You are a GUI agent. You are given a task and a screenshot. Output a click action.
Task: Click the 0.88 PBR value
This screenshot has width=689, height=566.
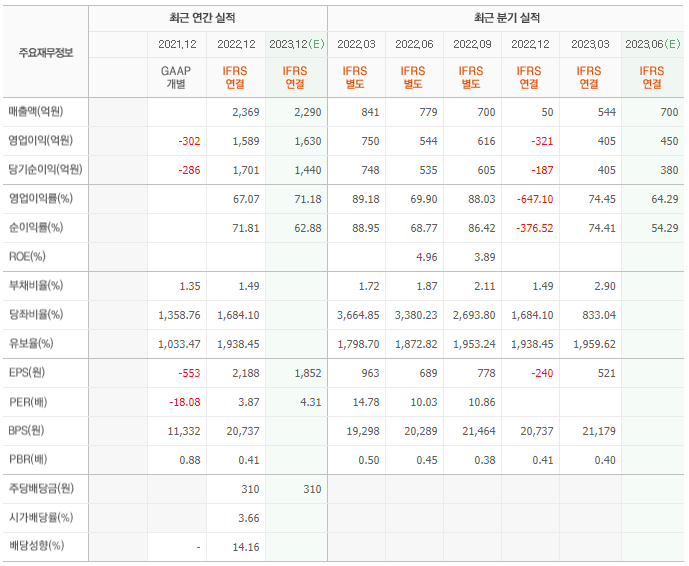click(190, 461)
